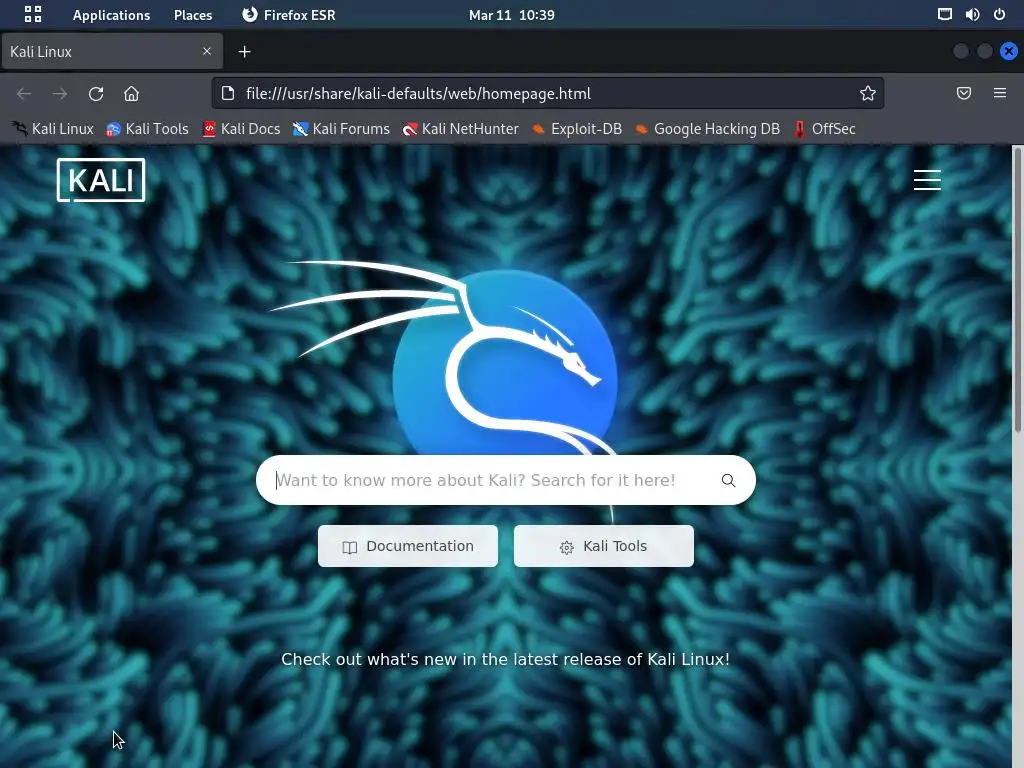The height and width of the screenshot is (768, 1024).
Task: Focus the address bar URL field
Action: pos(549,93)
